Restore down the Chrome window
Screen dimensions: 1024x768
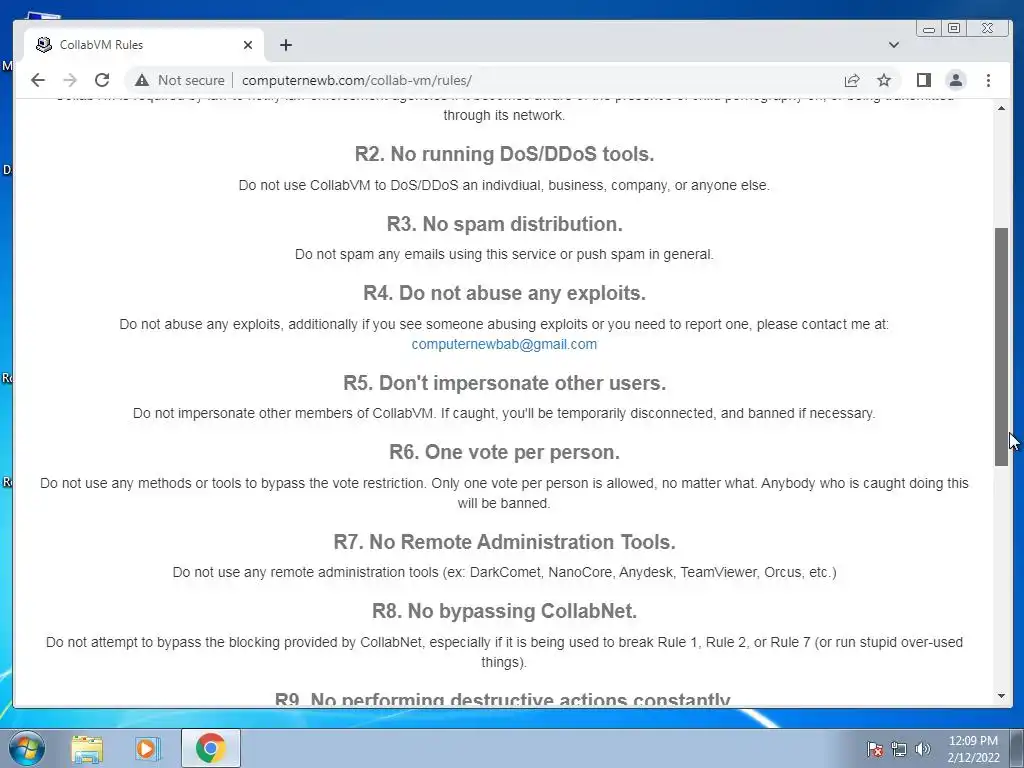(x=953, y=28)
